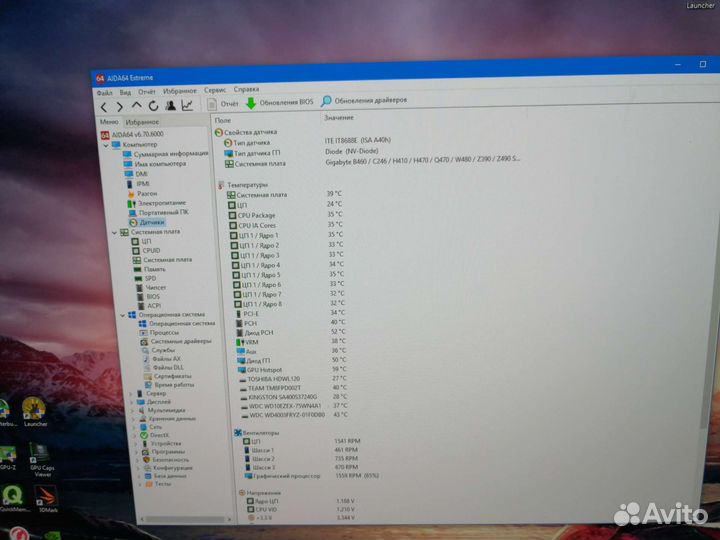This screenshot has height=540, width=720.
Task: Select Память tree item
Action: pos(150,270)
